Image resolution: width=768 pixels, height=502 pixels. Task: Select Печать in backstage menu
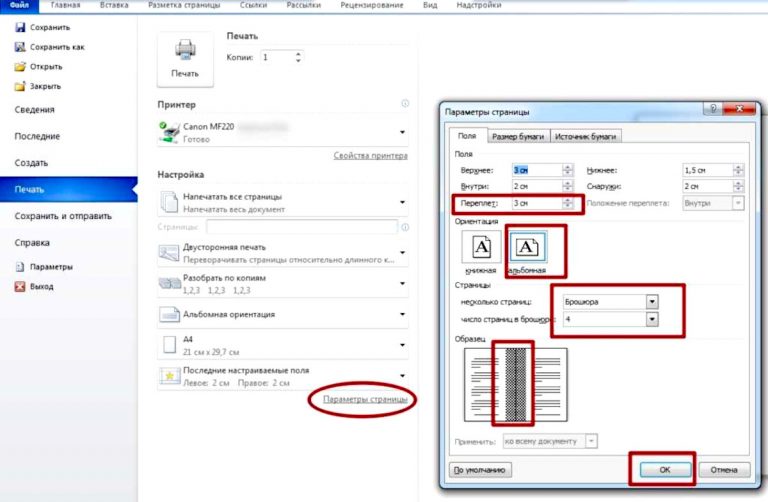click(69, 190)
